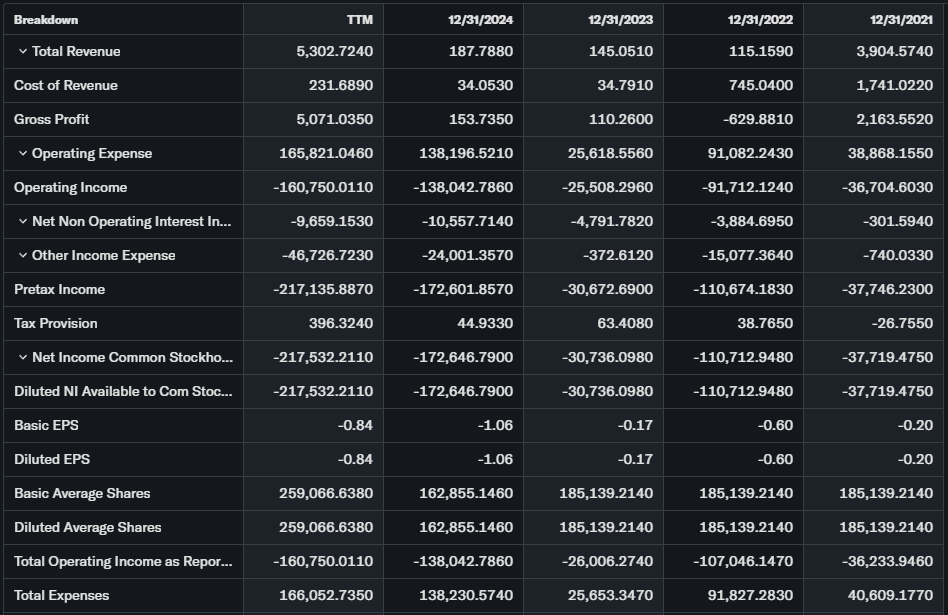Select the Diluted EPS row label
This screenshot has width=948, height=615.
coord(46,459)
